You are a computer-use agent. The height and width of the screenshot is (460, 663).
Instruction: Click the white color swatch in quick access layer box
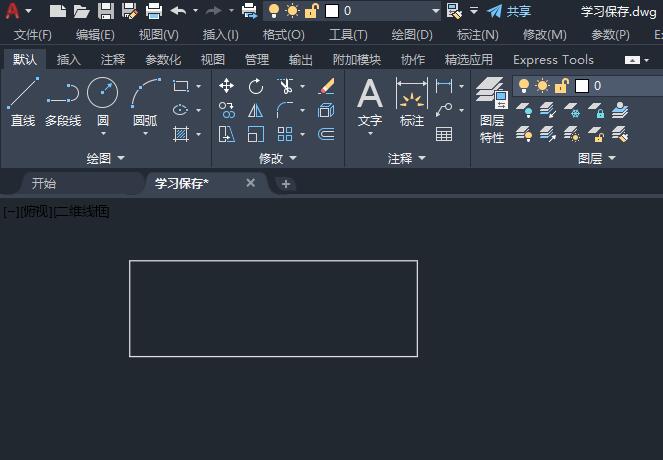click(x=332, y=11)
